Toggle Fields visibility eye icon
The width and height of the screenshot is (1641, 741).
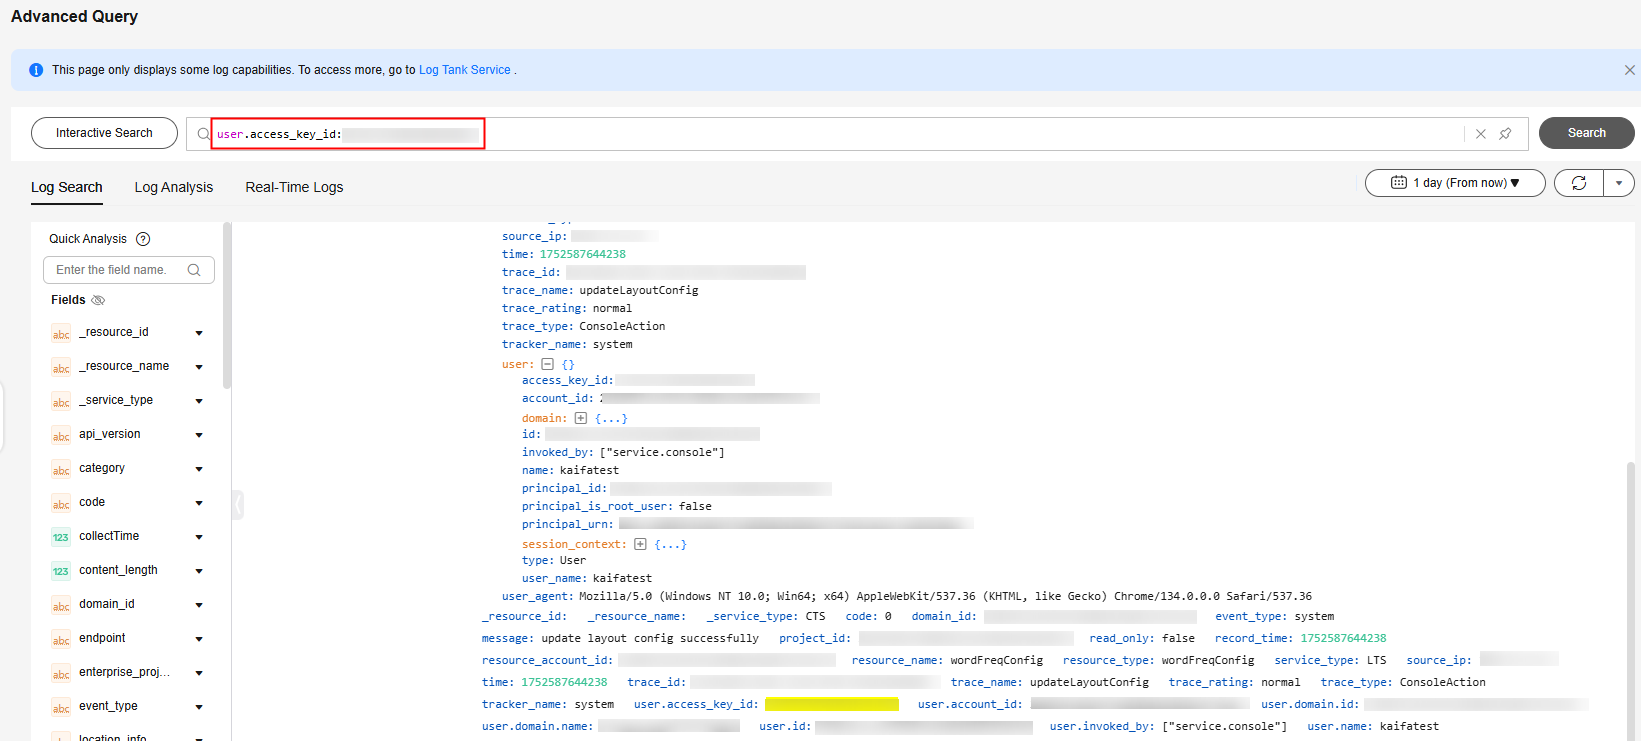(98, 300)
